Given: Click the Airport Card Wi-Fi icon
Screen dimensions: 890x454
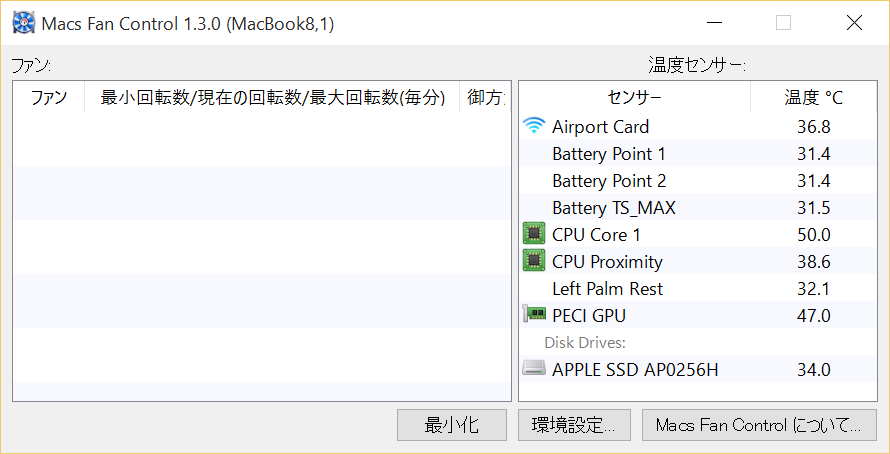Looking at the screenshot, I should 533,125.
